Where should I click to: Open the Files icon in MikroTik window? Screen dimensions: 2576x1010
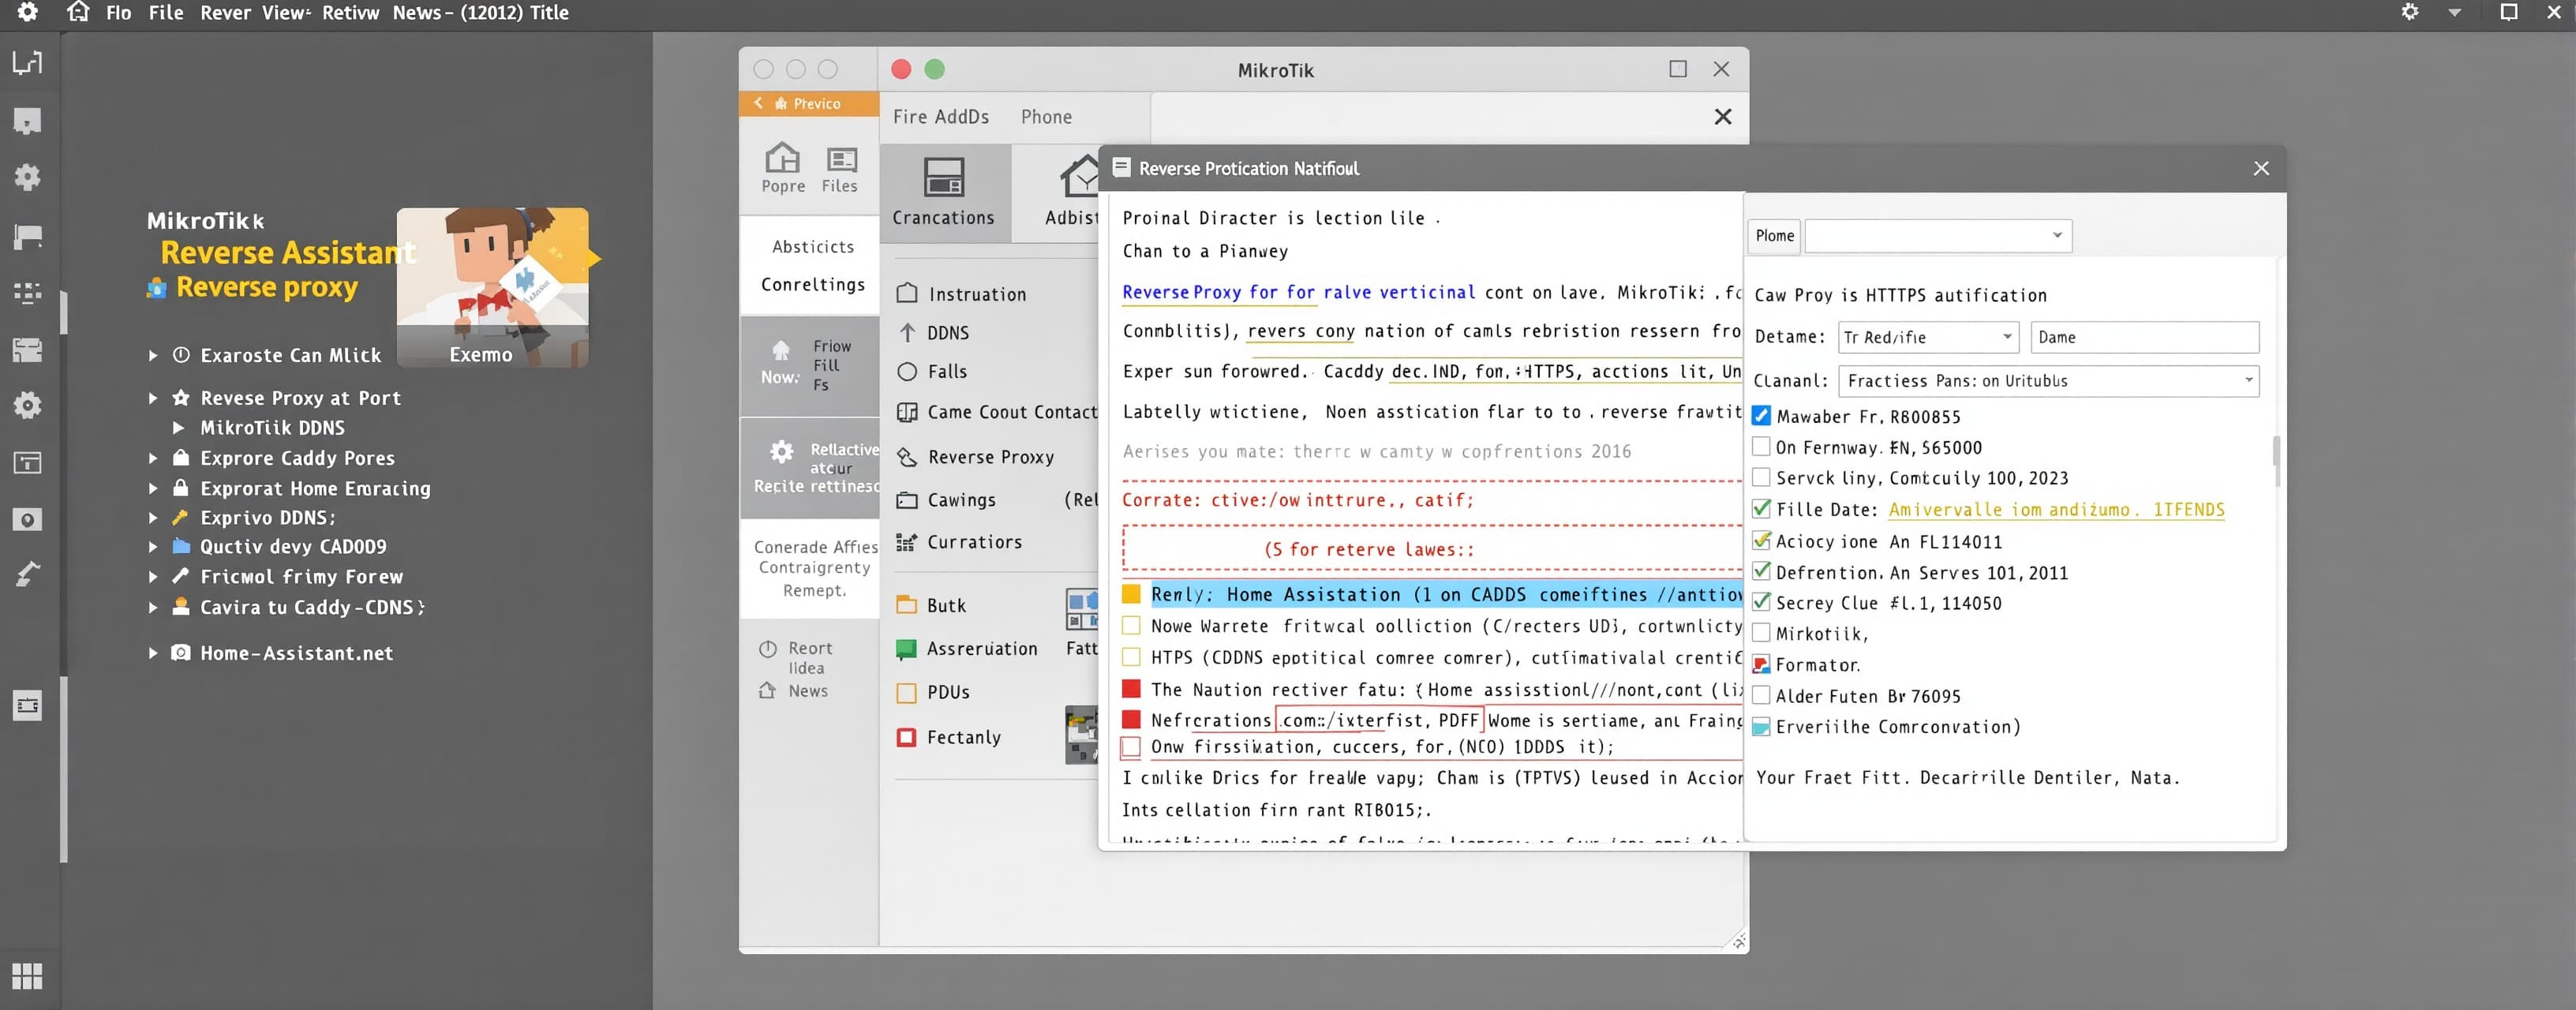[841, 159]
